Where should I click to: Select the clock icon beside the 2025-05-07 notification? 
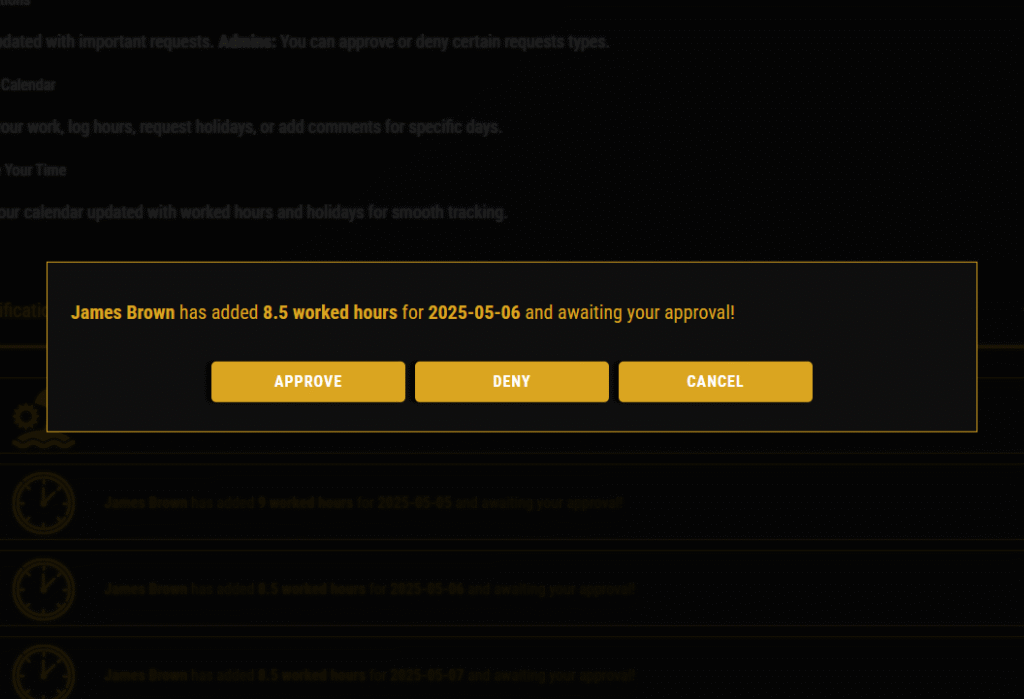tap(43, 673)
